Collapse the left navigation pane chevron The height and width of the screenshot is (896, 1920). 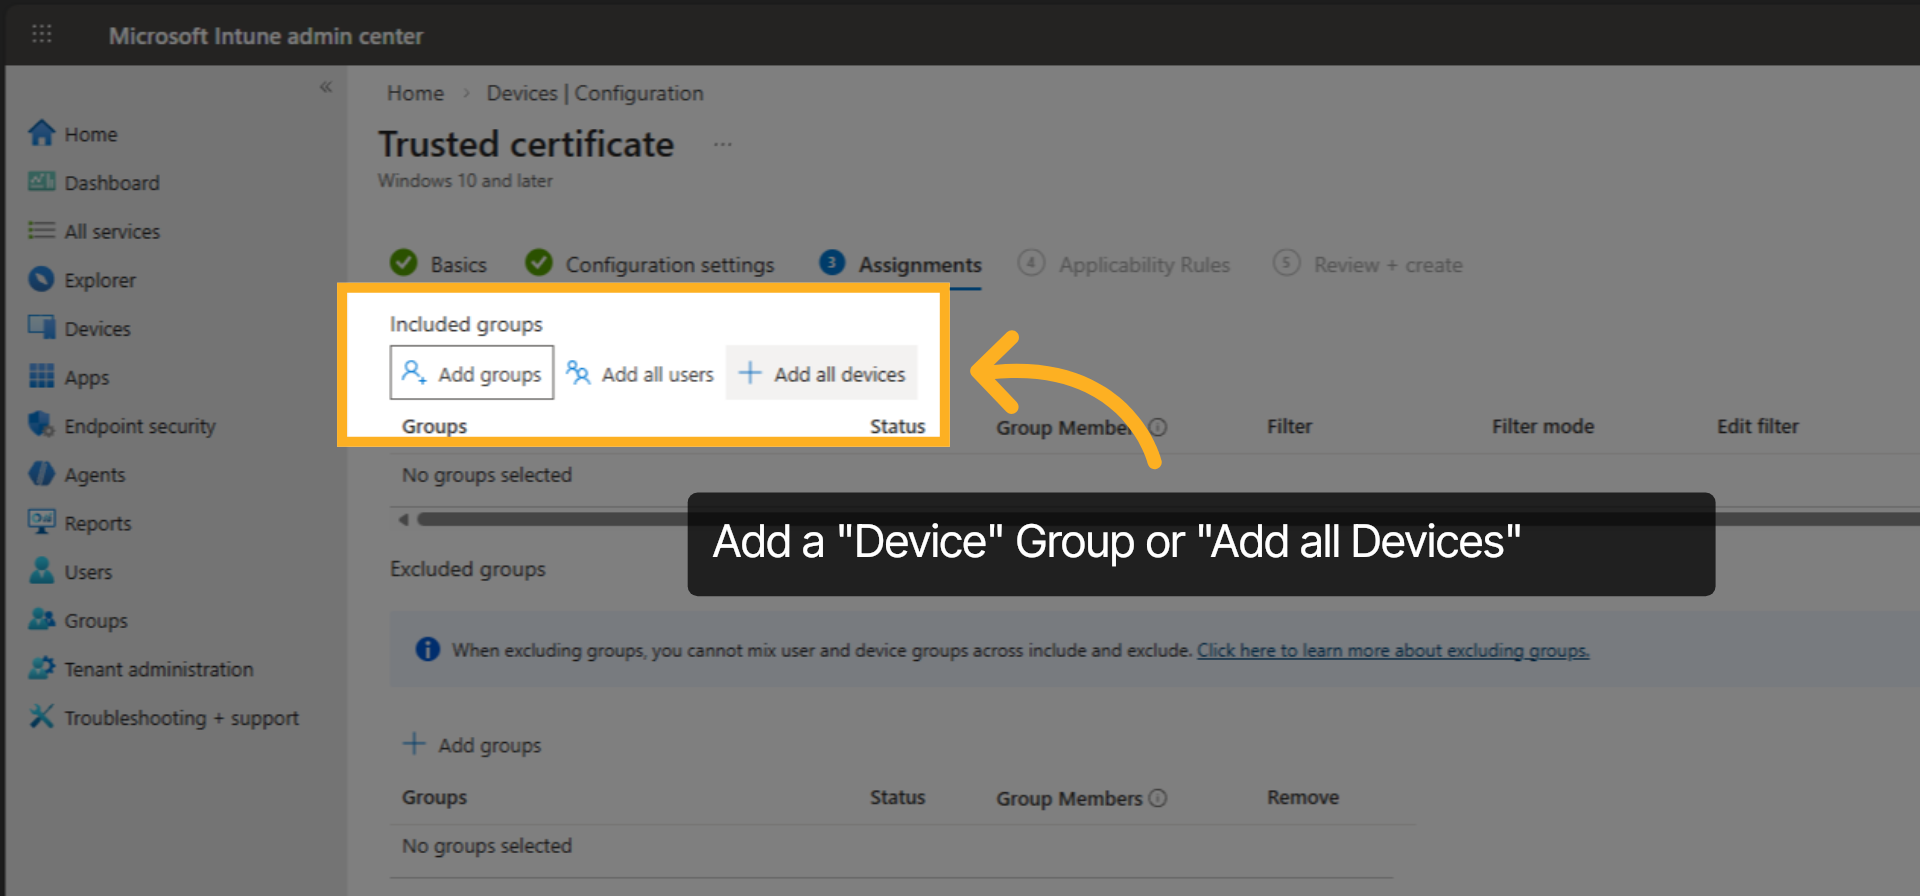click(x=326, y=87)
